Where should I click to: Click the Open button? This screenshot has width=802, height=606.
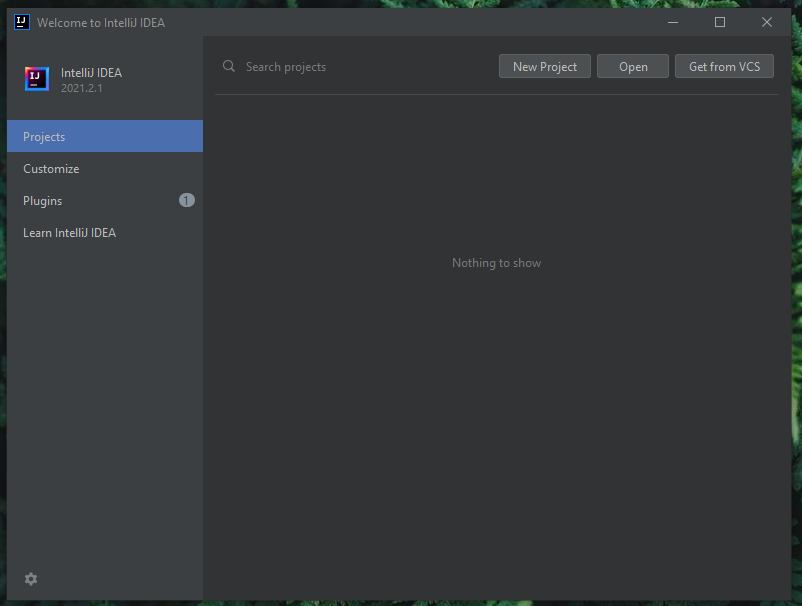(633, 66)
